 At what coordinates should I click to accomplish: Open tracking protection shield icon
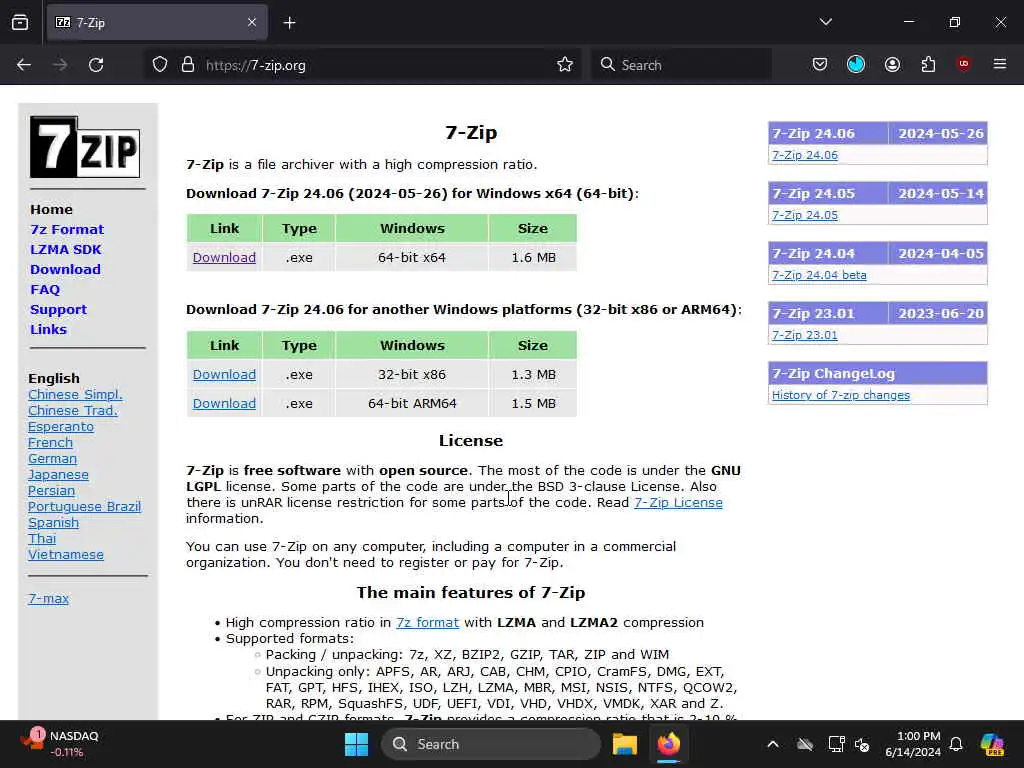pyautogui.click(x=160, y=65)
